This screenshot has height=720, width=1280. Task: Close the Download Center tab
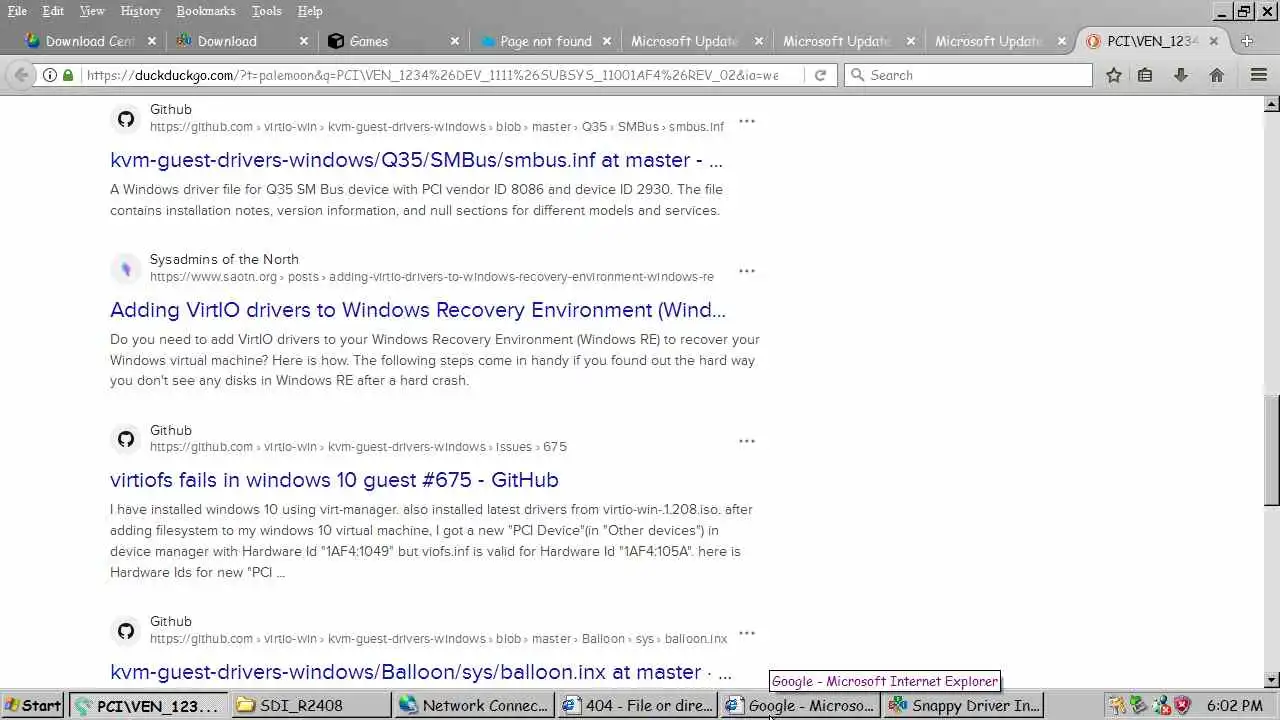pyautogui.click(x=152, y=41)
